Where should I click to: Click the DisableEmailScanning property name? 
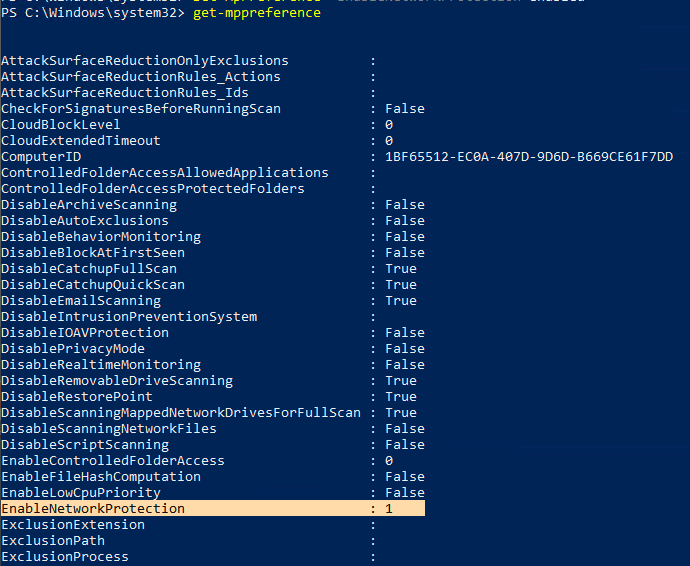point(81,301)
